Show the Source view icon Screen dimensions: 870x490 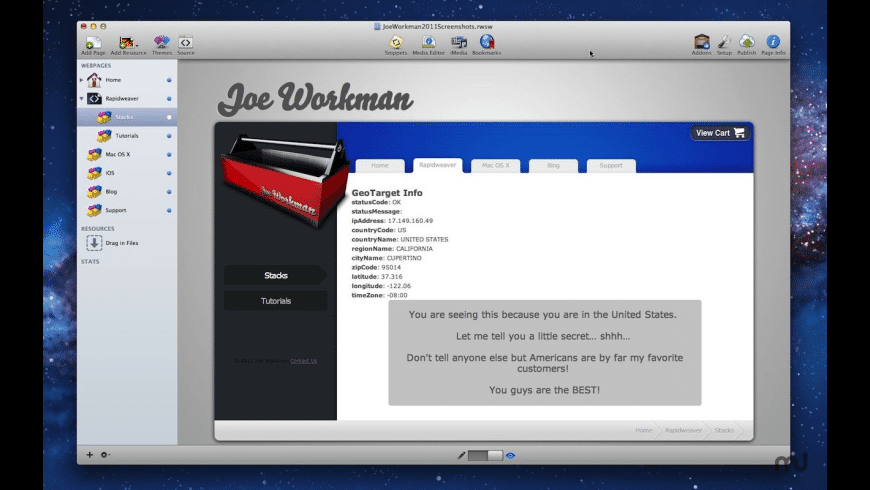[x=185, y=45]
